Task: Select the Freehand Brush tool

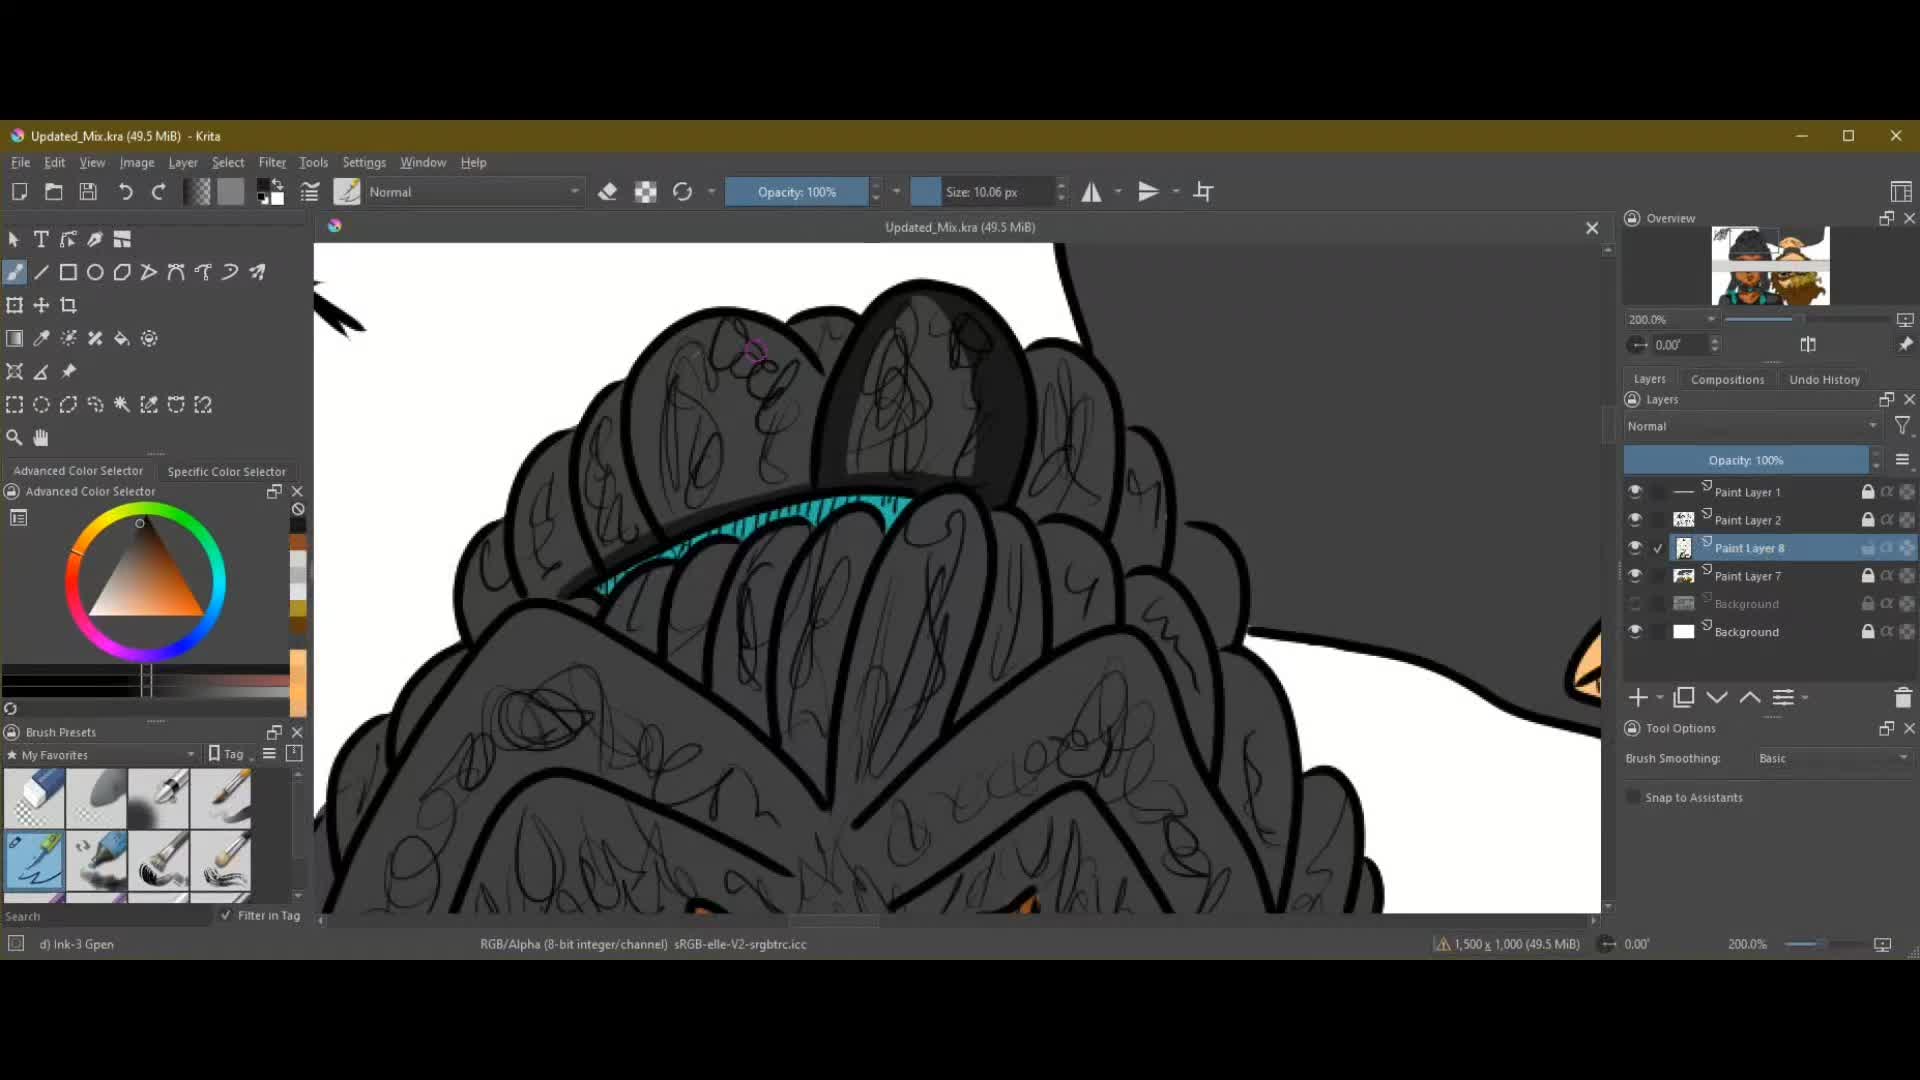Action: point(14,272)
